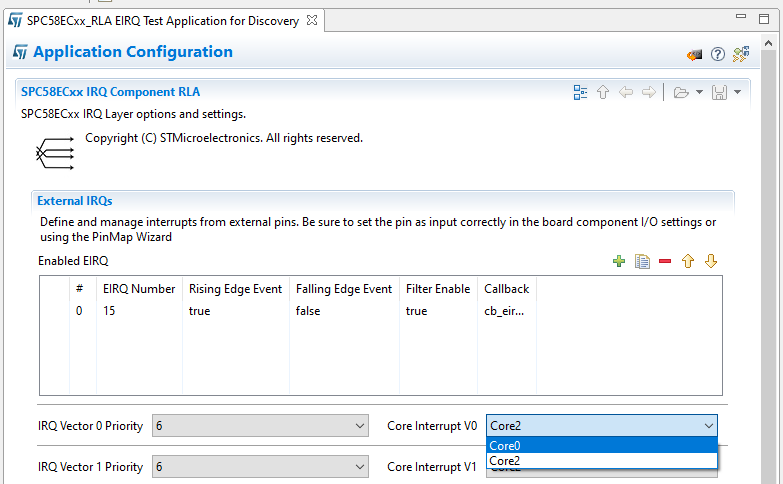Click the EIRQ Number column header

pos(139,289)
